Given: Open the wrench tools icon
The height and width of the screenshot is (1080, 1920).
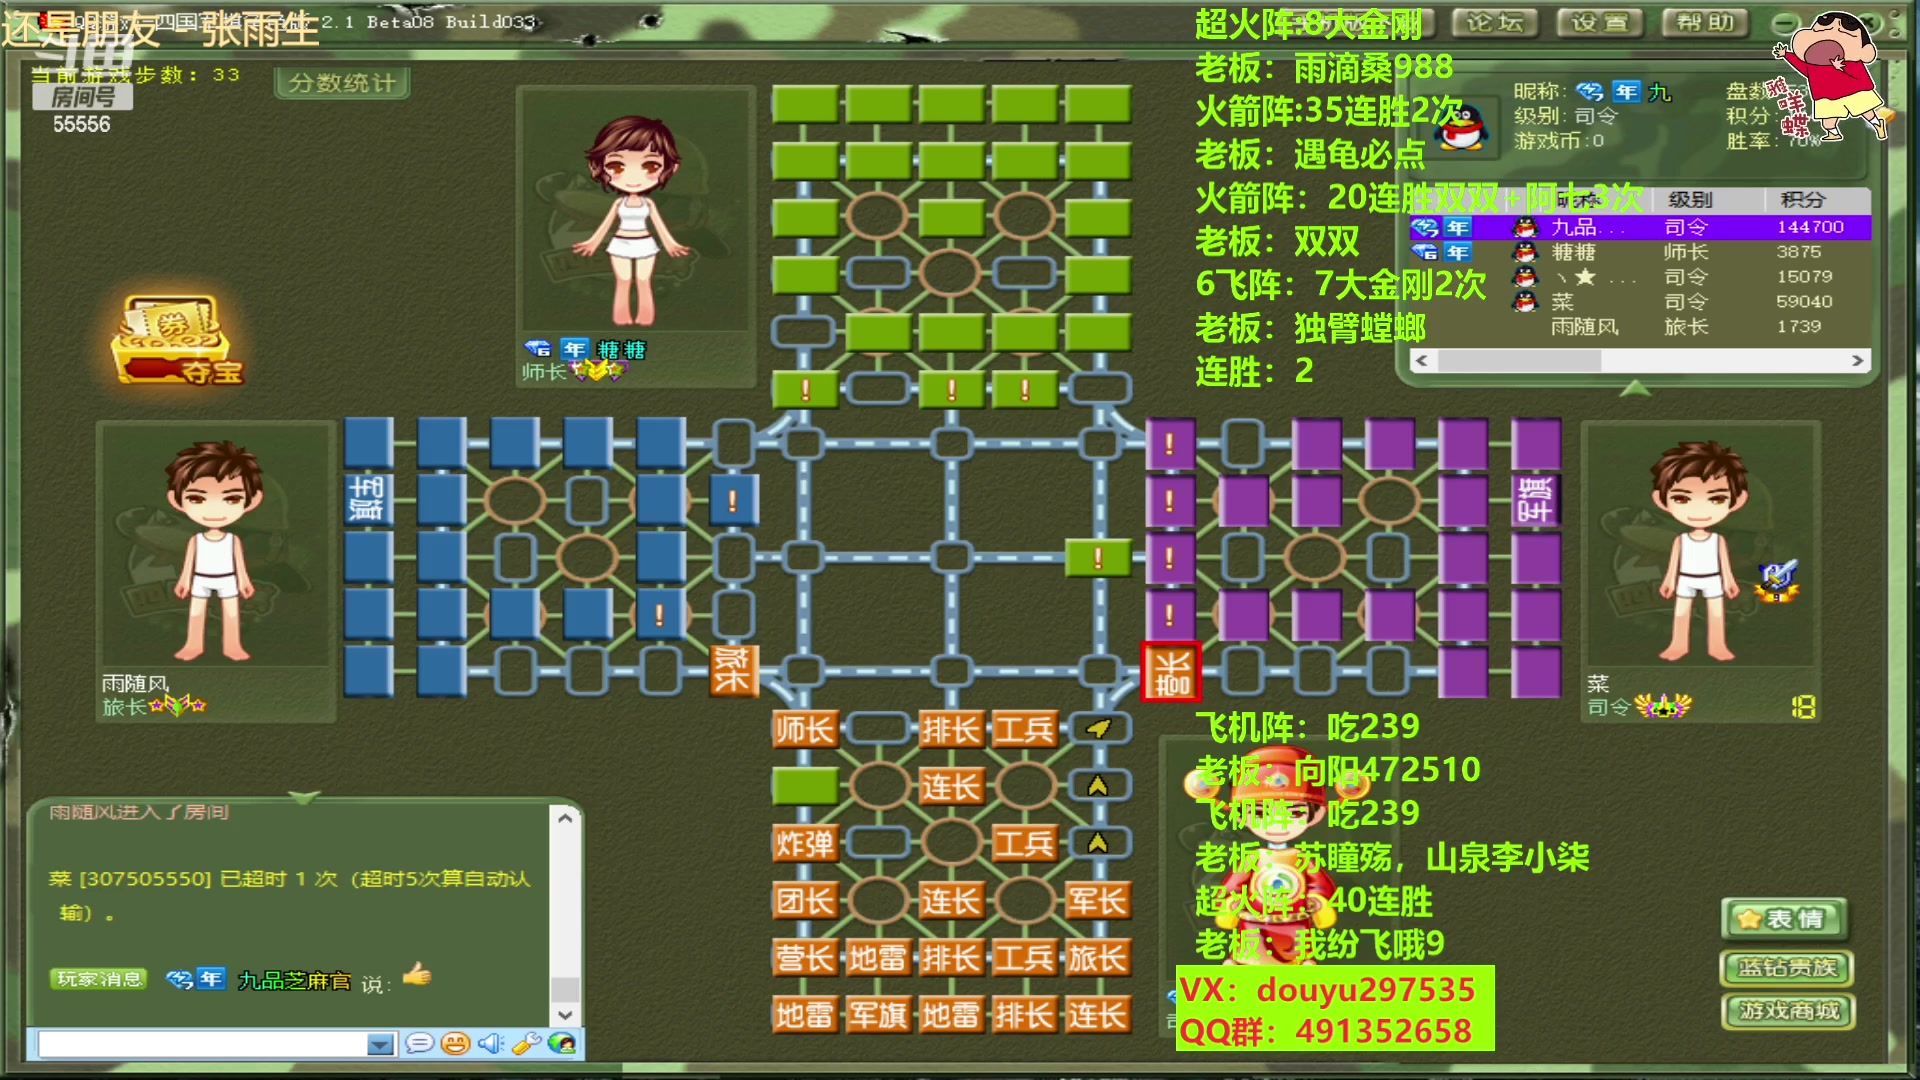Looking at the screenshot, I should [x=526, y=1044].
